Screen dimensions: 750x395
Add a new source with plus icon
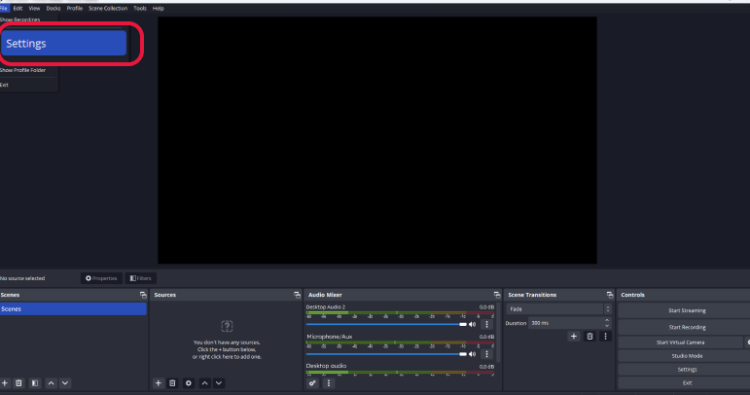tap(158, 383)
